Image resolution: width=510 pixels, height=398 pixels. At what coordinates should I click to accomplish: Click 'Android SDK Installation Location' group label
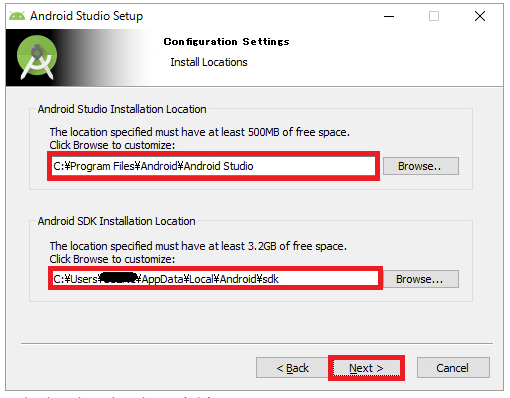[x=116, y=221]
